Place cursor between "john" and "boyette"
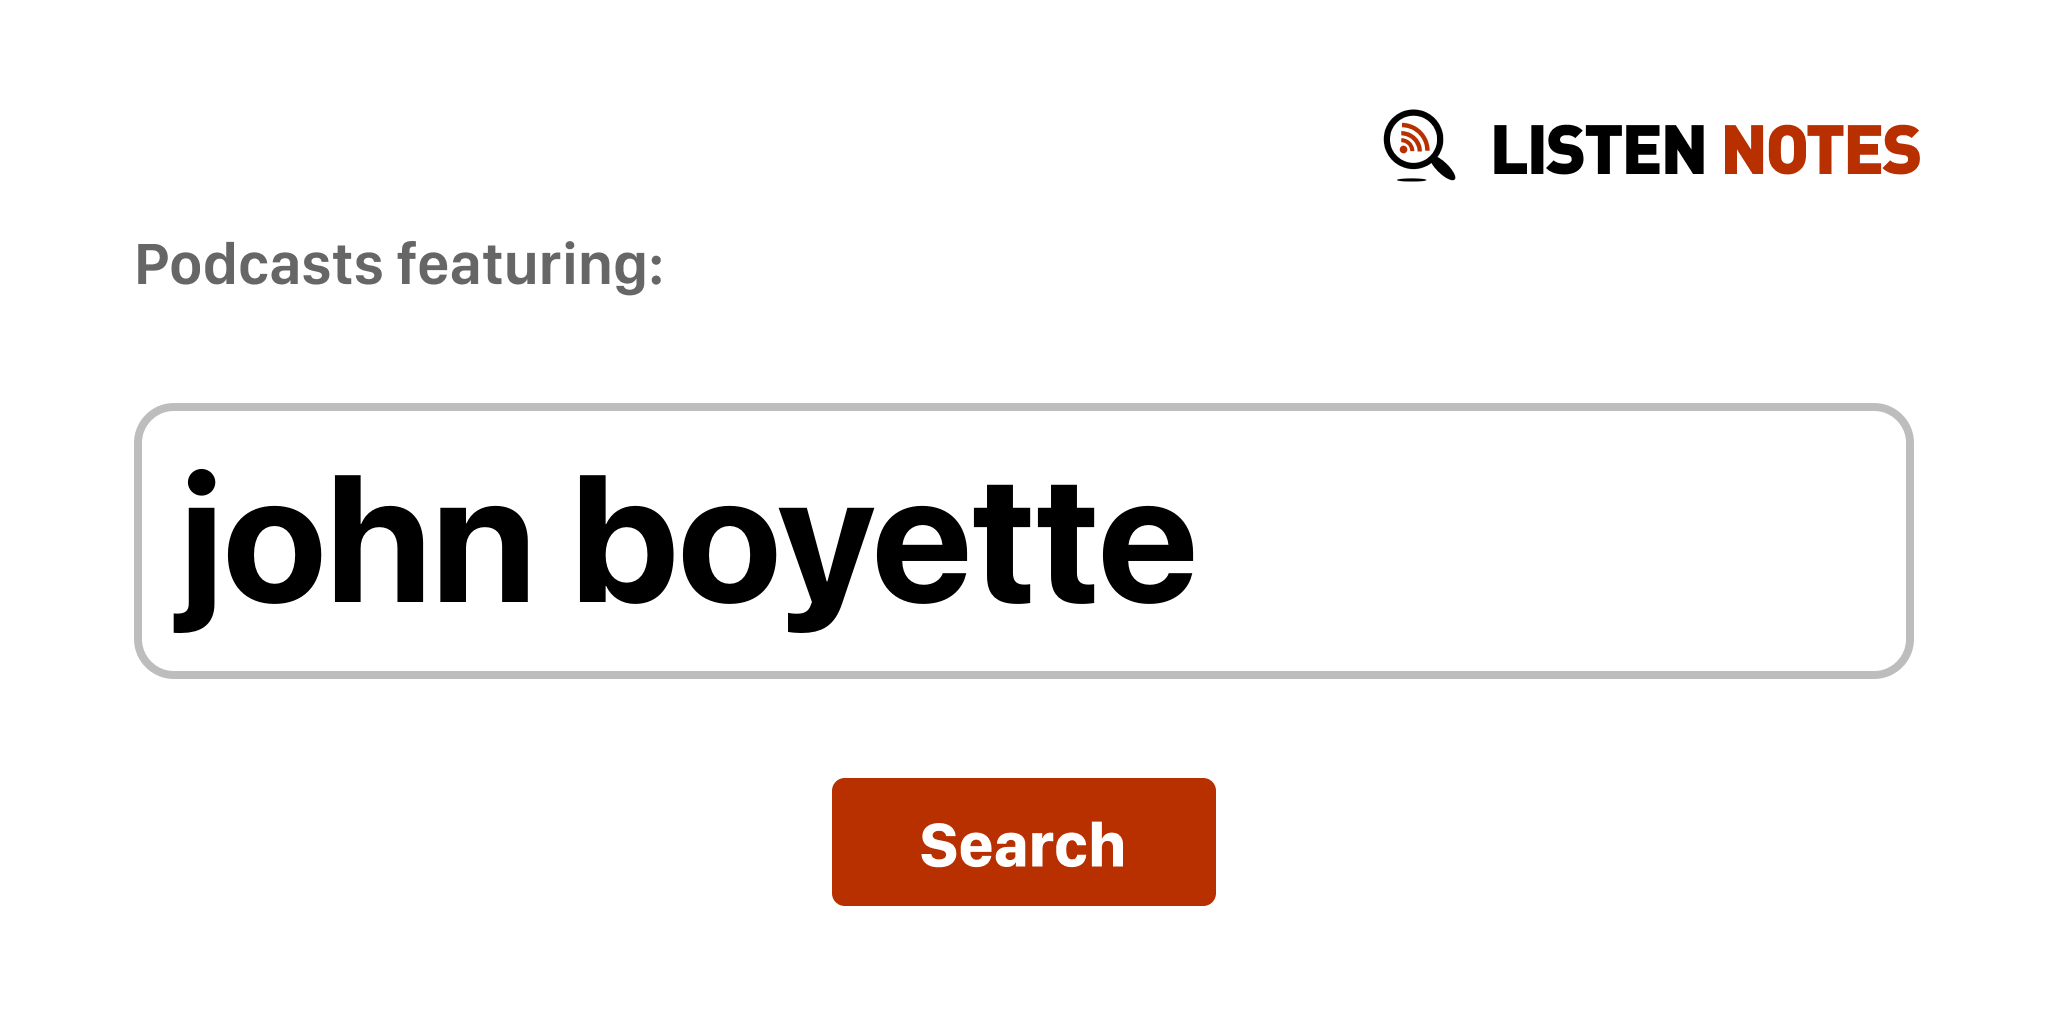This screenshot has height=1024, width=2048. tap(553, 541)
